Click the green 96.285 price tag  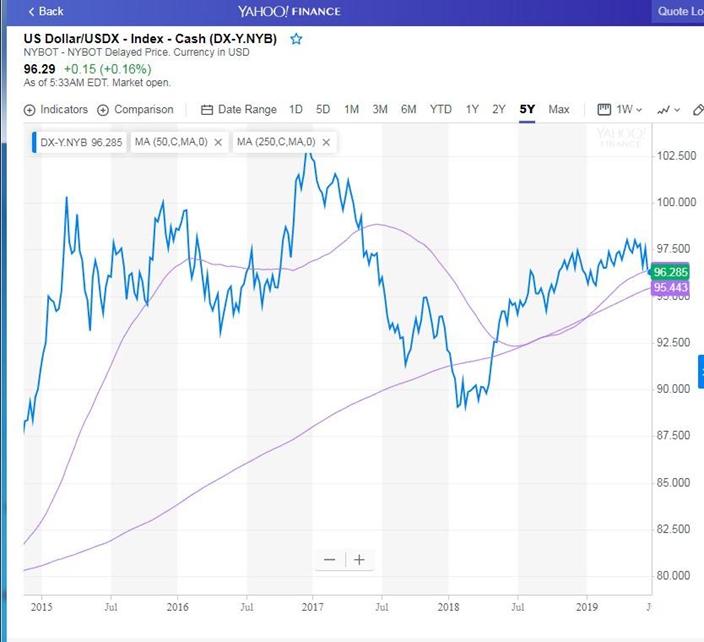(x=670, y=272)
